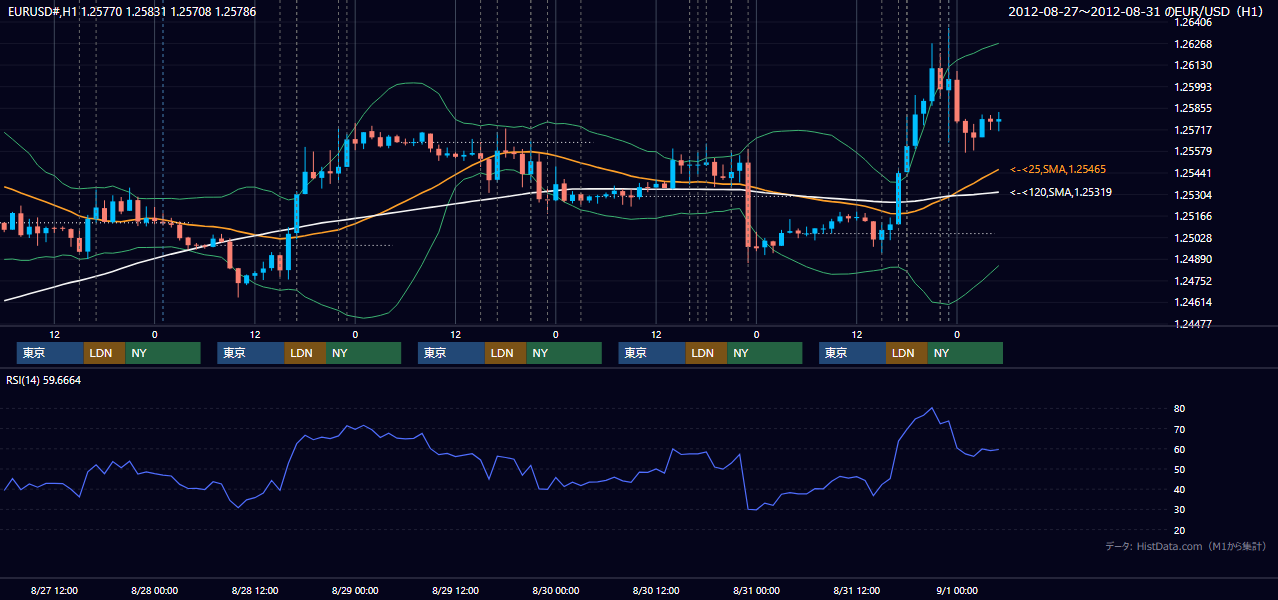Viewport: 1278px width, 600px height.
Task: Click the second 東京 session block
Action: 251,353
